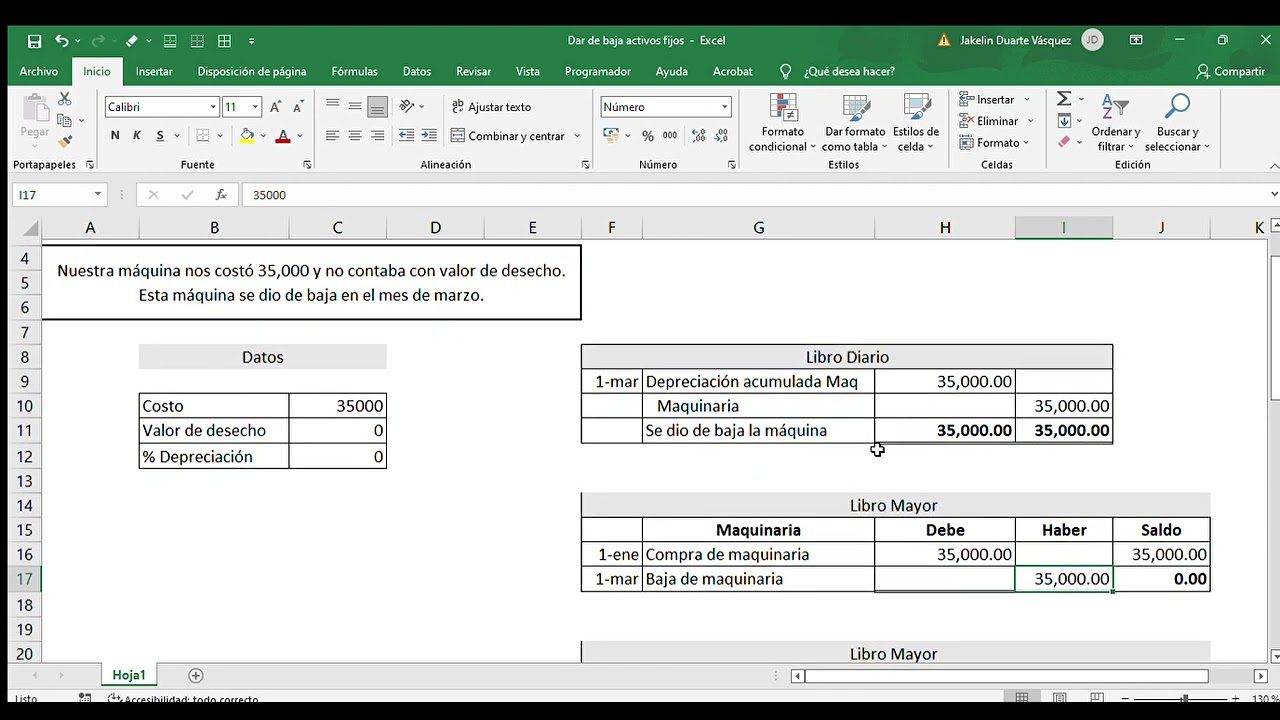This screenshot has width=1280, height=720.
Task: Select the AutoSum sigma icon
Action: (x=1064, y=99)
